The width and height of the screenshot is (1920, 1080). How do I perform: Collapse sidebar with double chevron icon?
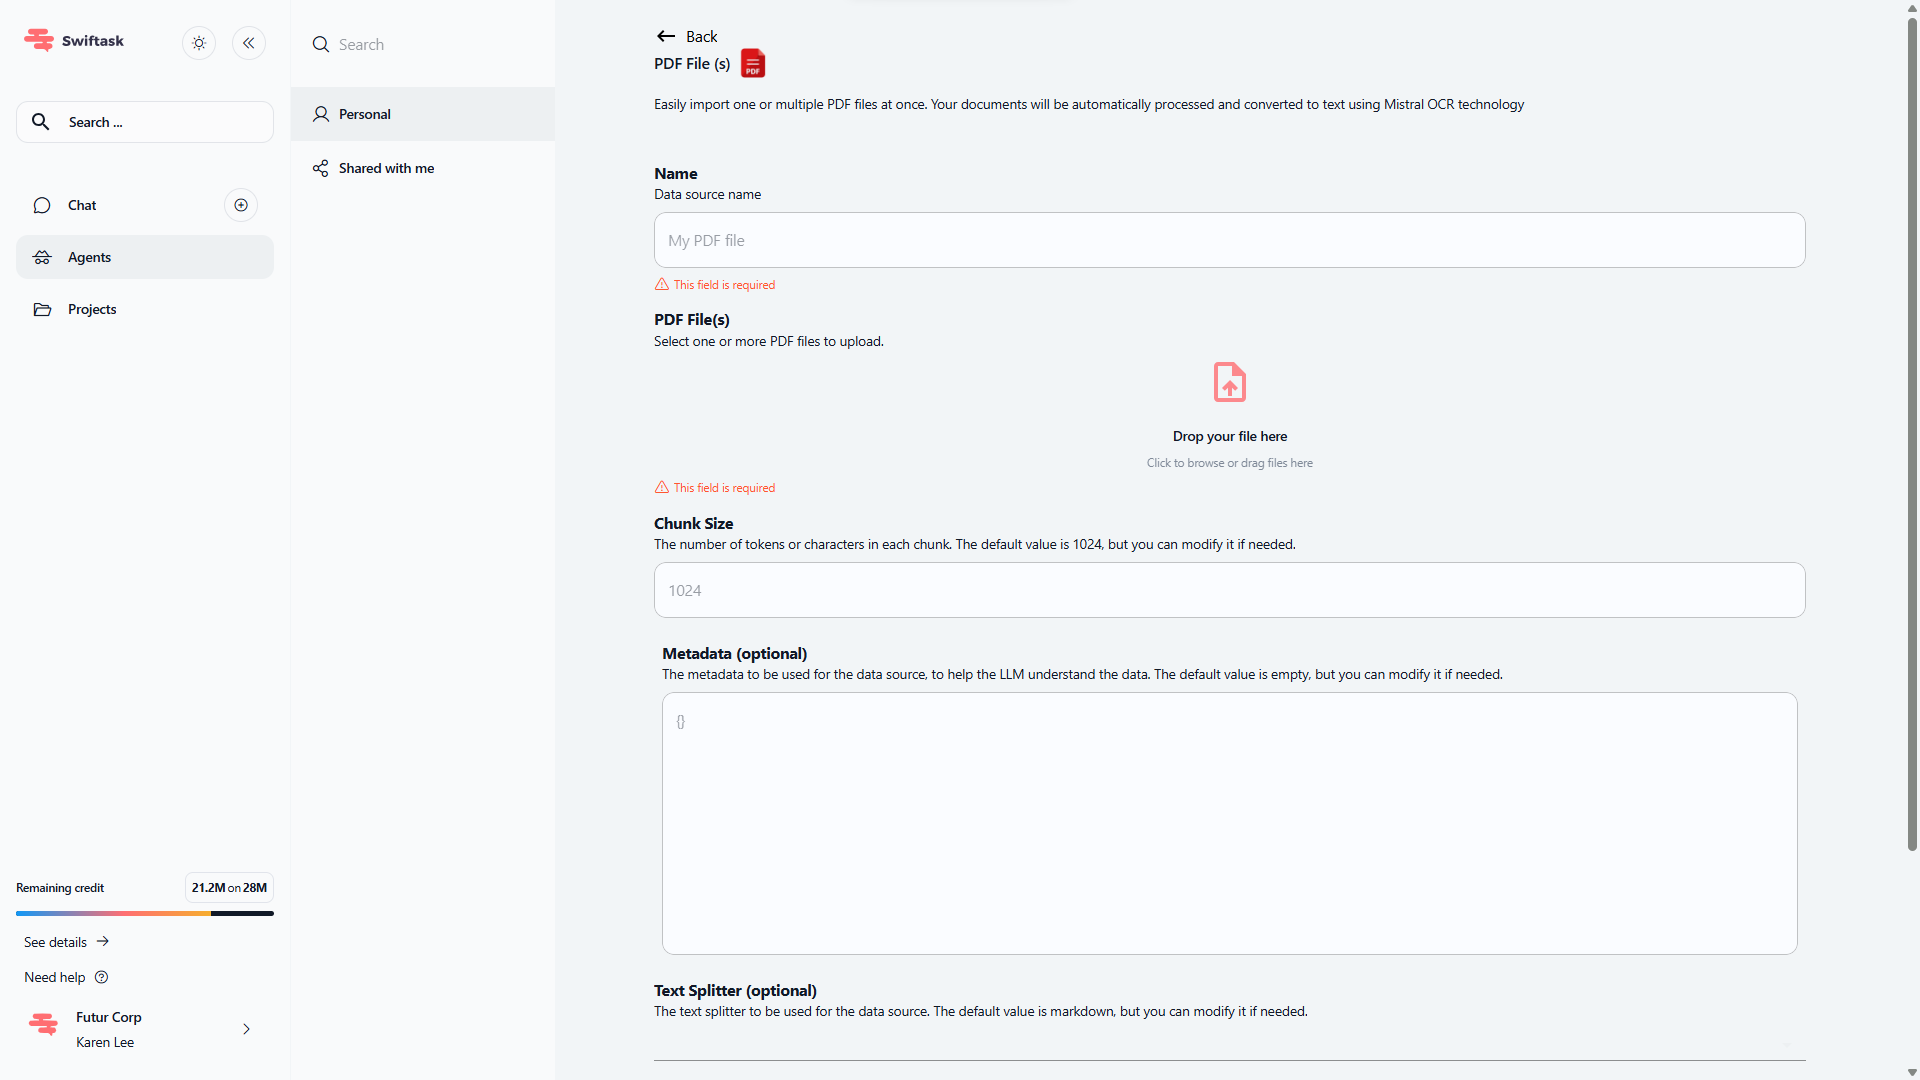pos(249,43)
